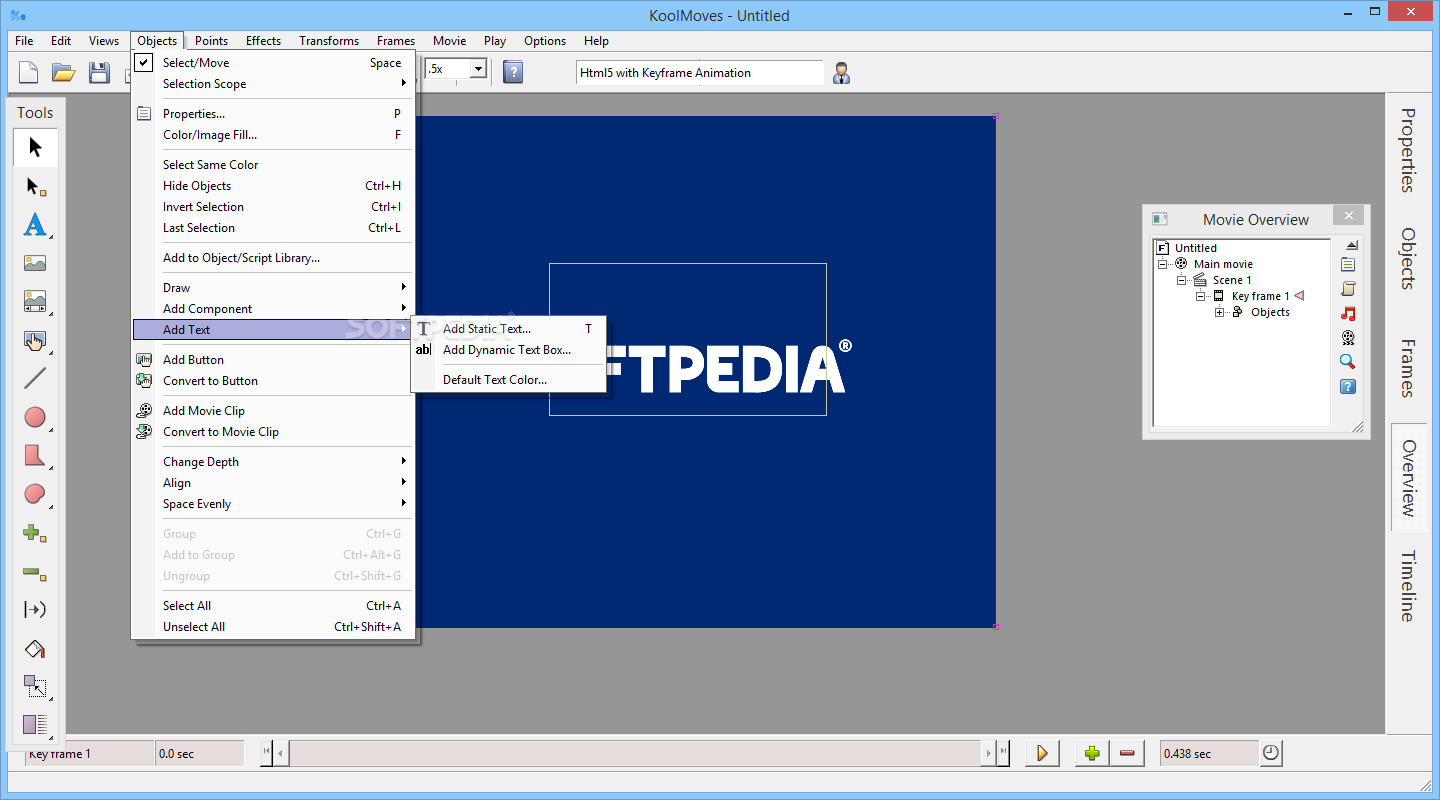Screen dimensions: 1440x800
Task: Toggle the checked Select/Move menu item
Action: pos(273,63)
